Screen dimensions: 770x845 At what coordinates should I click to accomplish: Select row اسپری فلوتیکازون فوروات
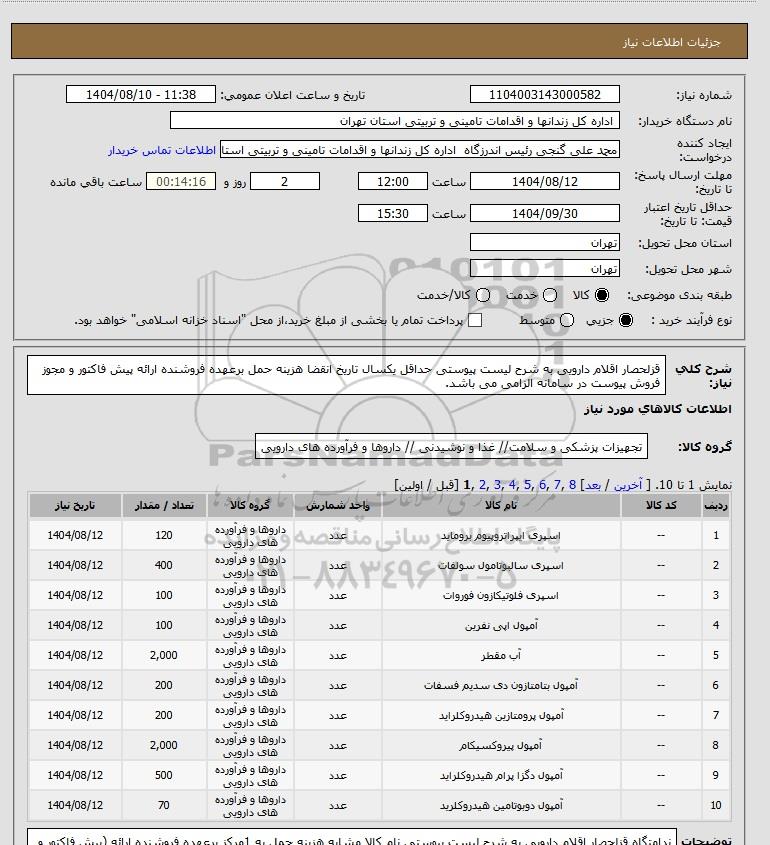(x=379, y=595)
